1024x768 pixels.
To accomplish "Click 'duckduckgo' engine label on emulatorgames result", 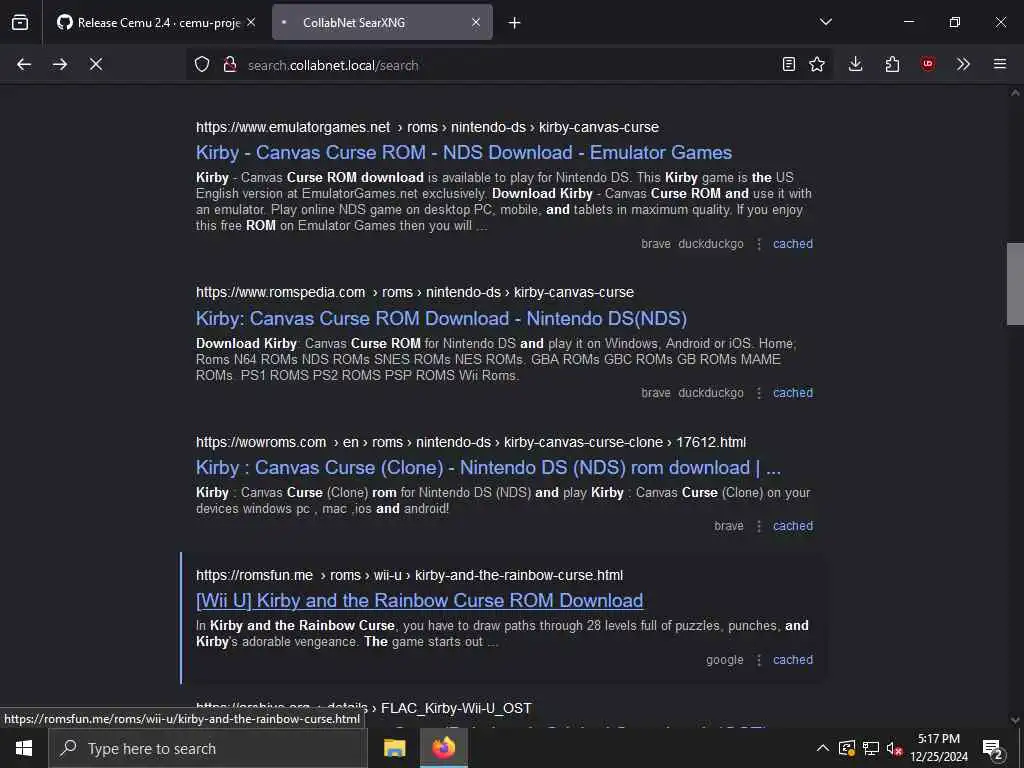I will point(711,244).
